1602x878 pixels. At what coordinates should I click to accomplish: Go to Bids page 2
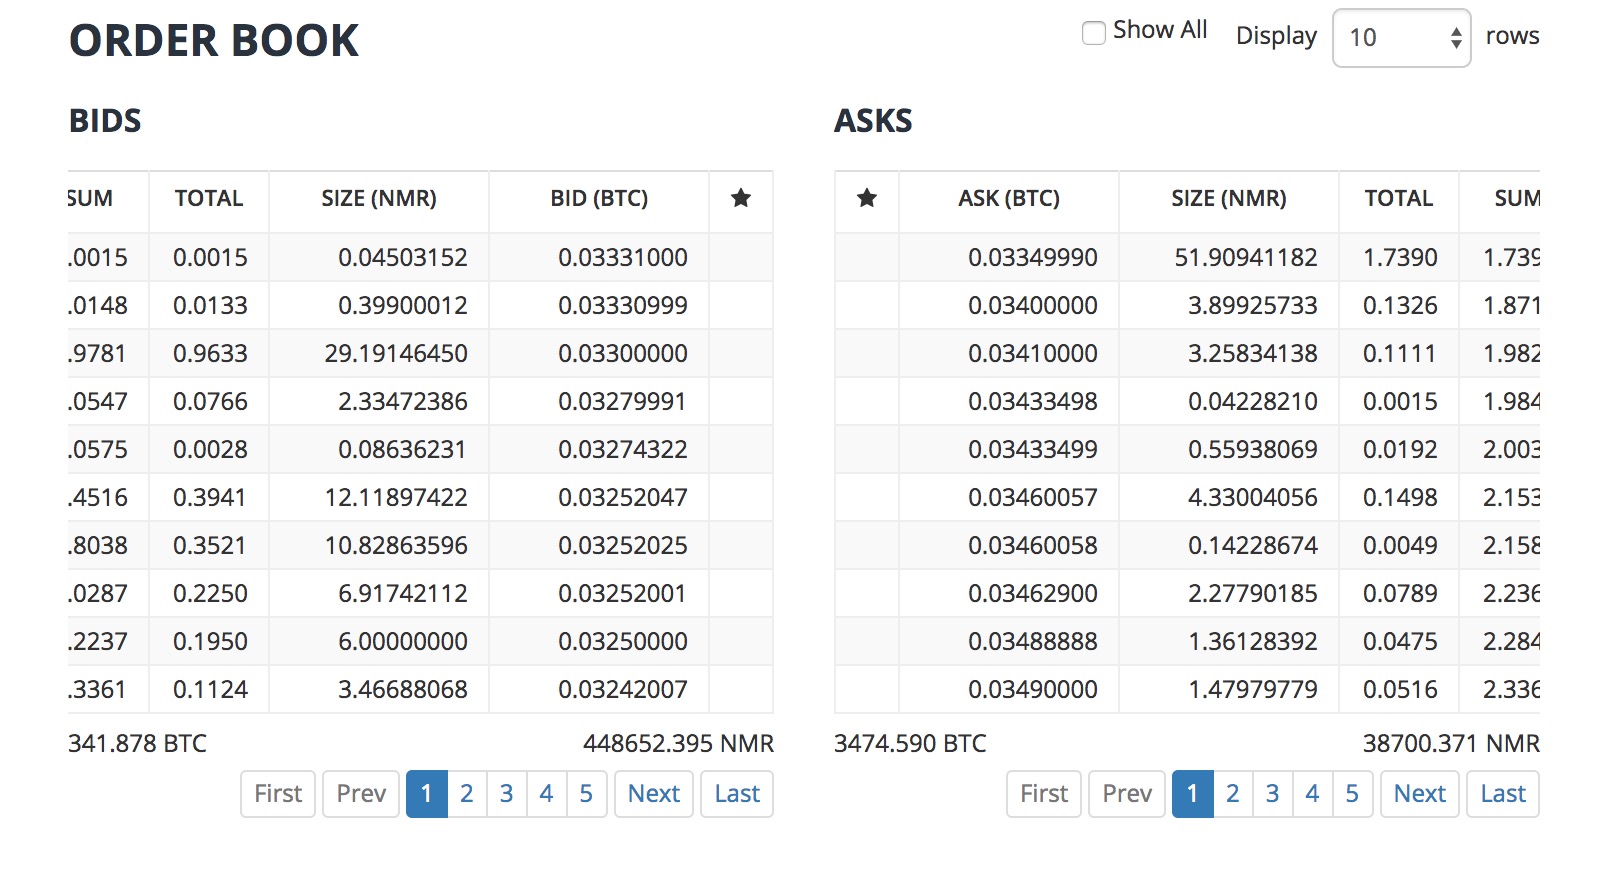tap(466, 794)
